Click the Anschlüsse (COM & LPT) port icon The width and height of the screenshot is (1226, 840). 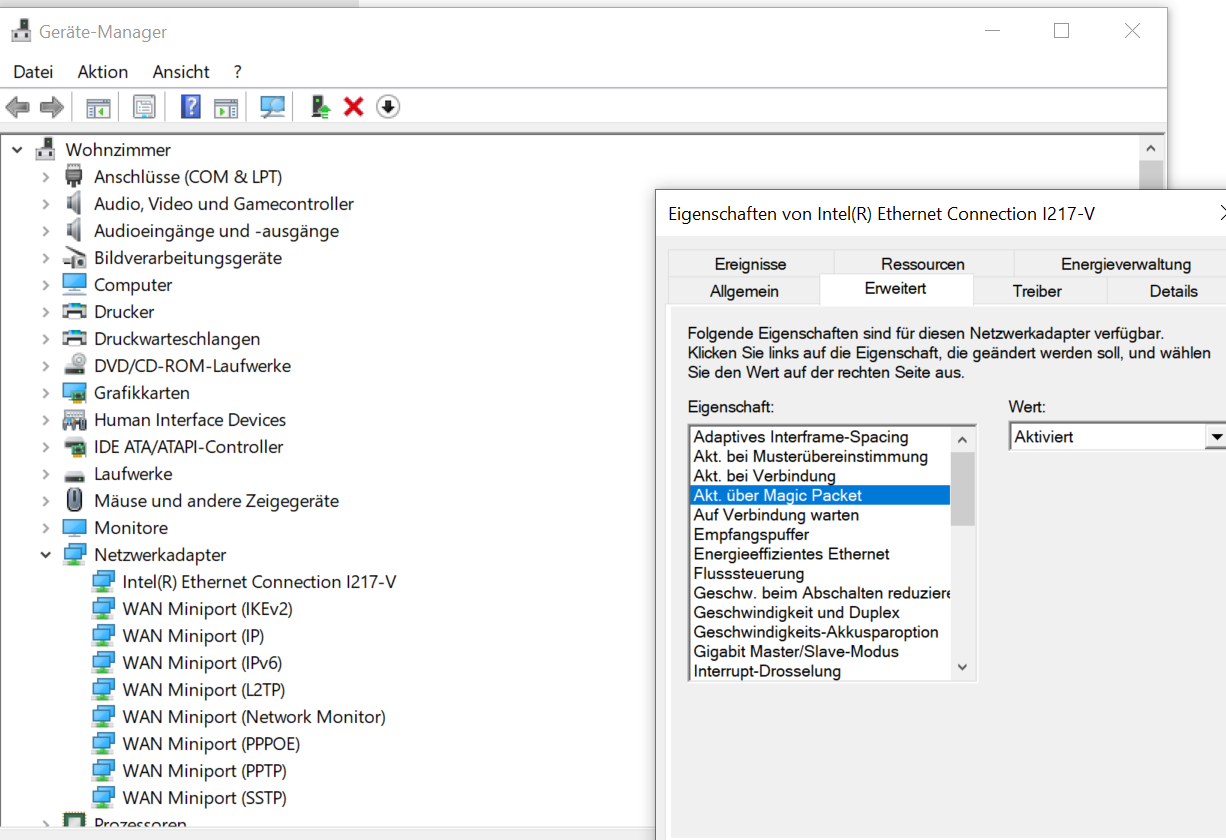tap(74, 176)
